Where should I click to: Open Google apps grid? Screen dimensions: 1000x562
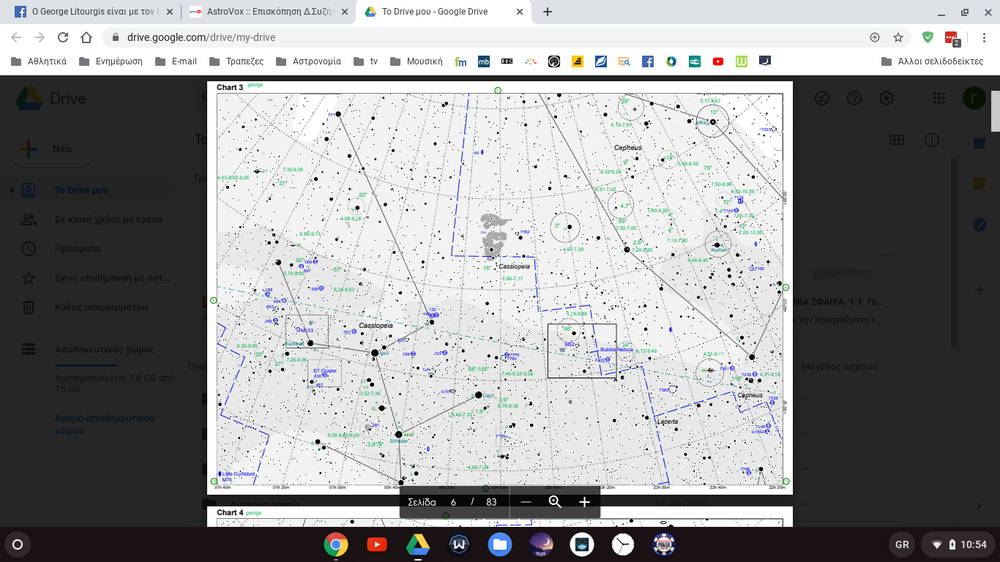939,98
